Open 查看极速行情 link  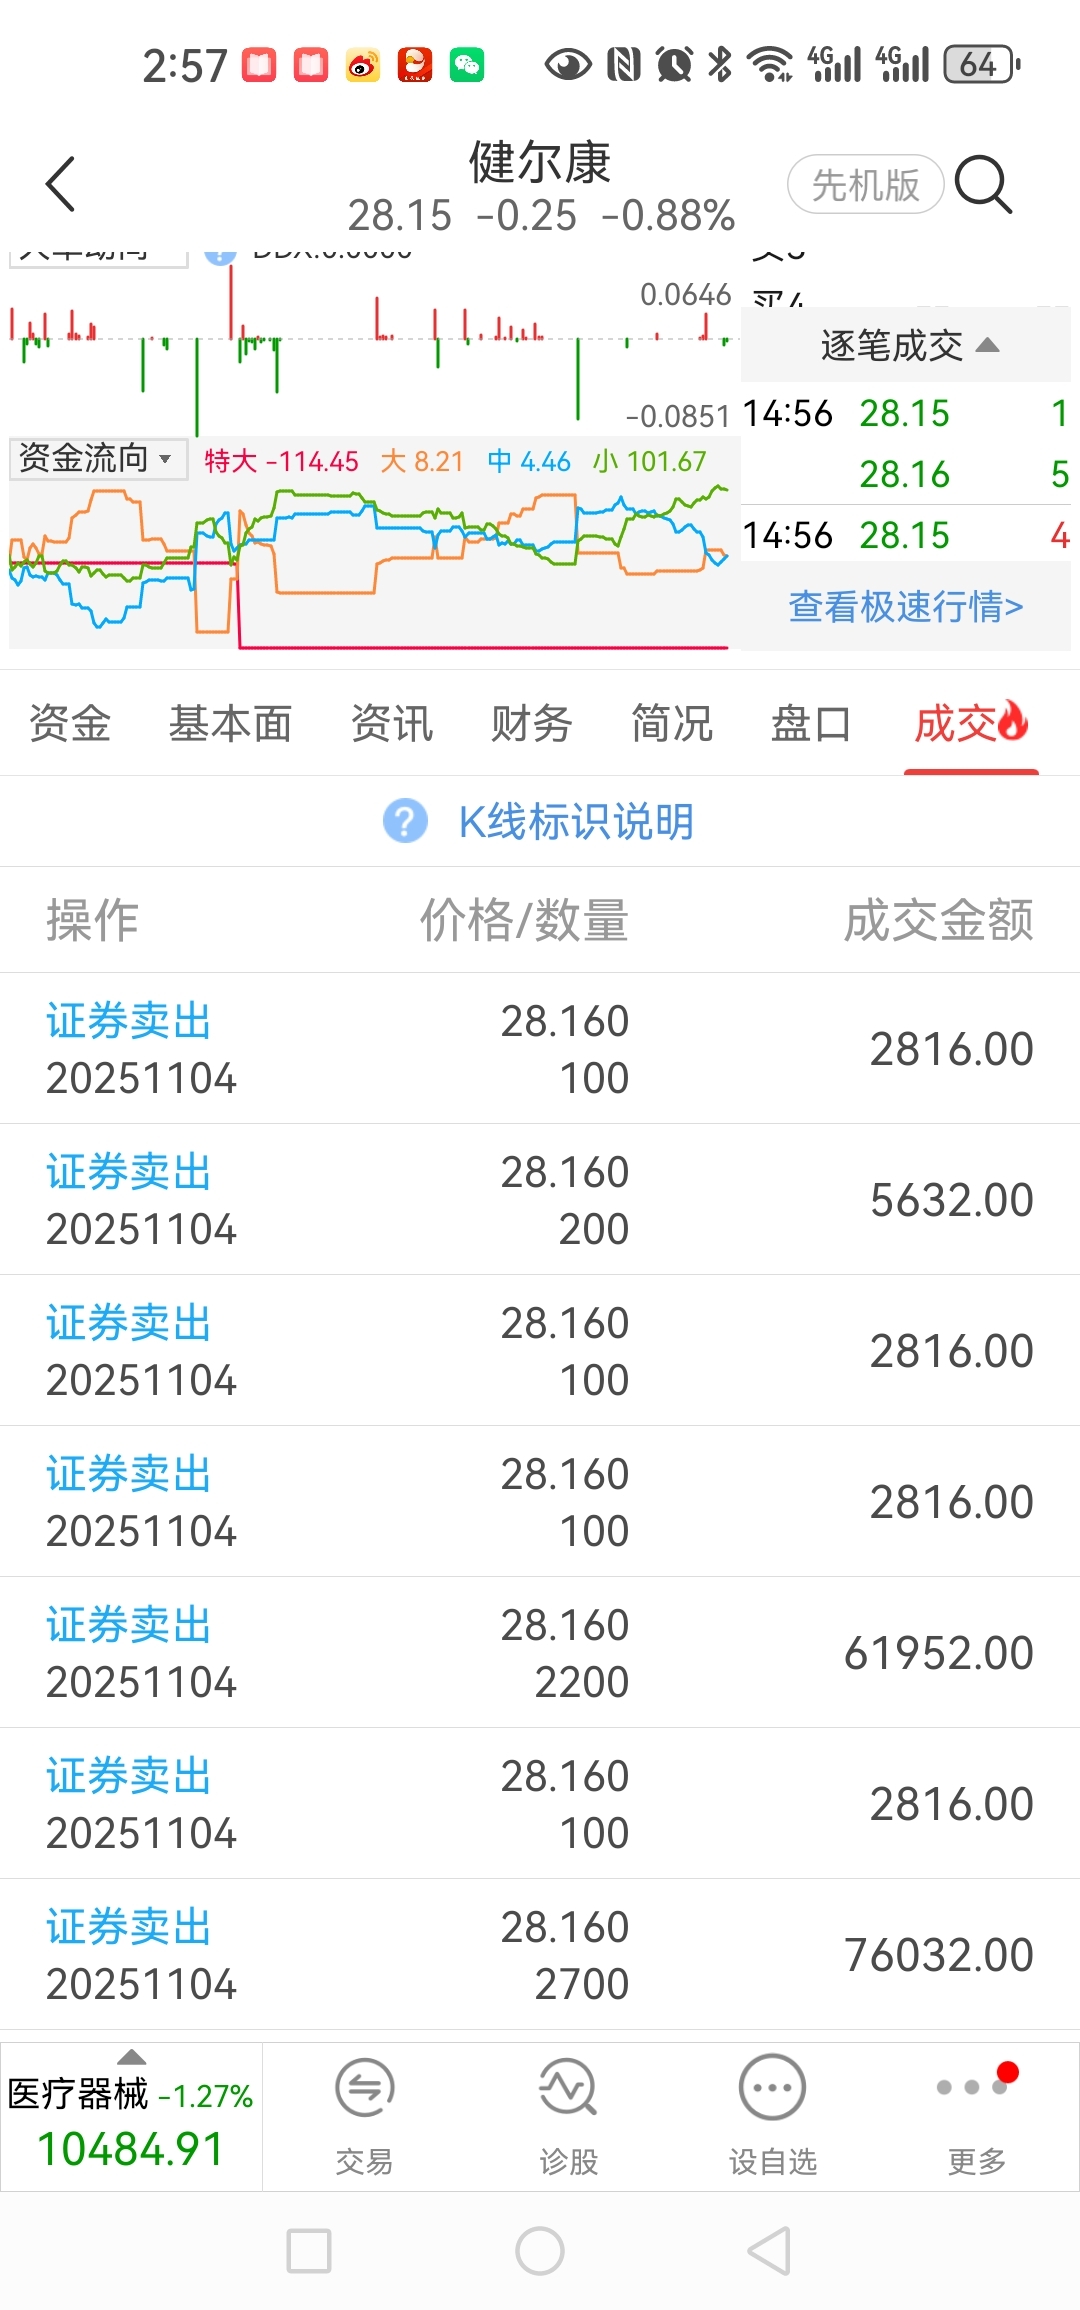tap(905, 606)
